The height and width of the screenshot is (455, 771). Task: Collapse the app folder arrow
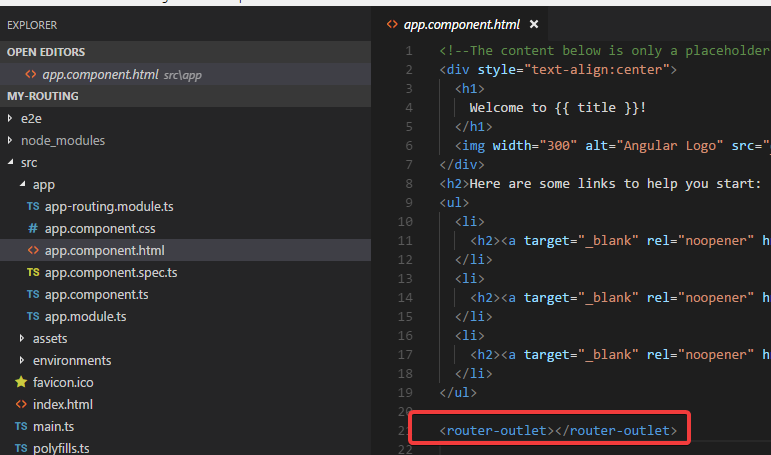pyautogui.click(x=23, y=184)
